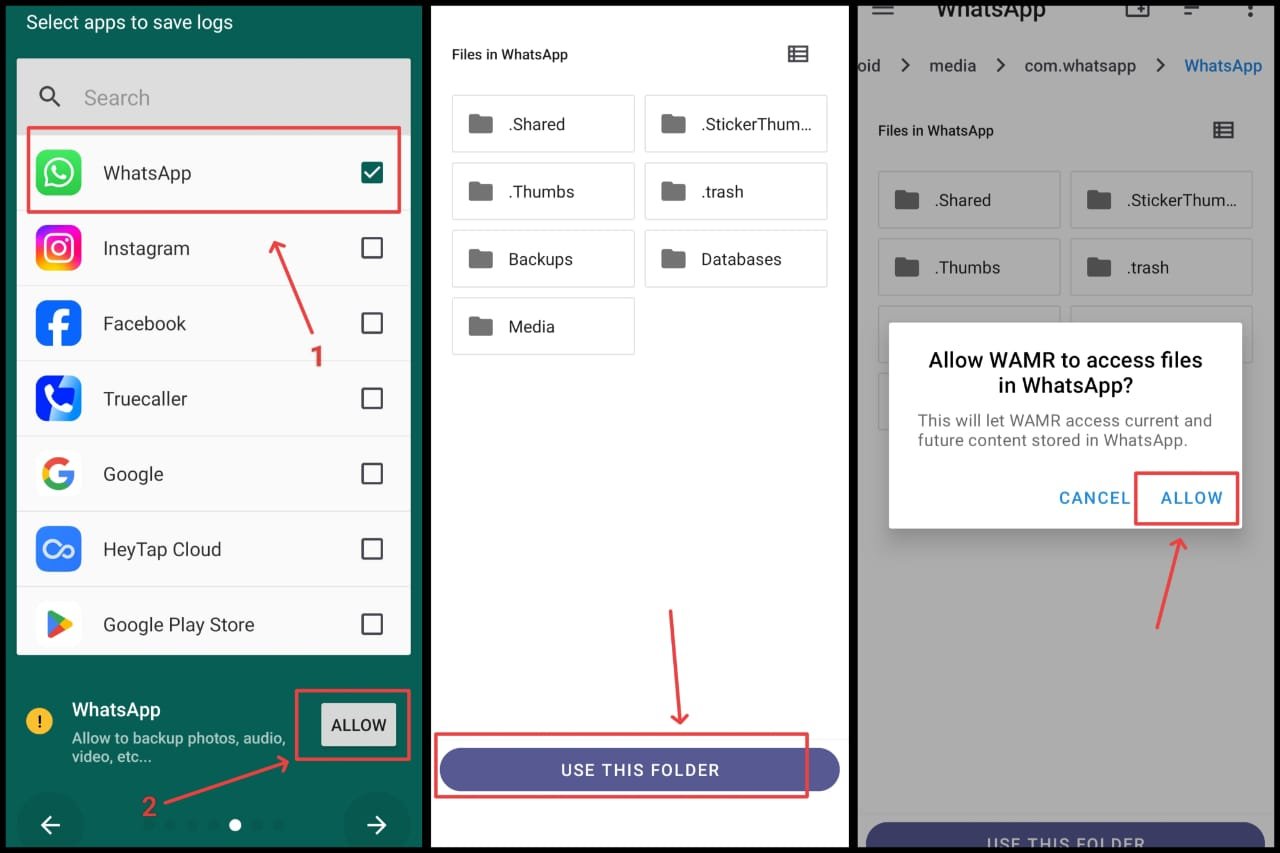Viewport: 1280px width, 853px height.
Task: Focus the Search apps field
Action: (x=214, y=97)
